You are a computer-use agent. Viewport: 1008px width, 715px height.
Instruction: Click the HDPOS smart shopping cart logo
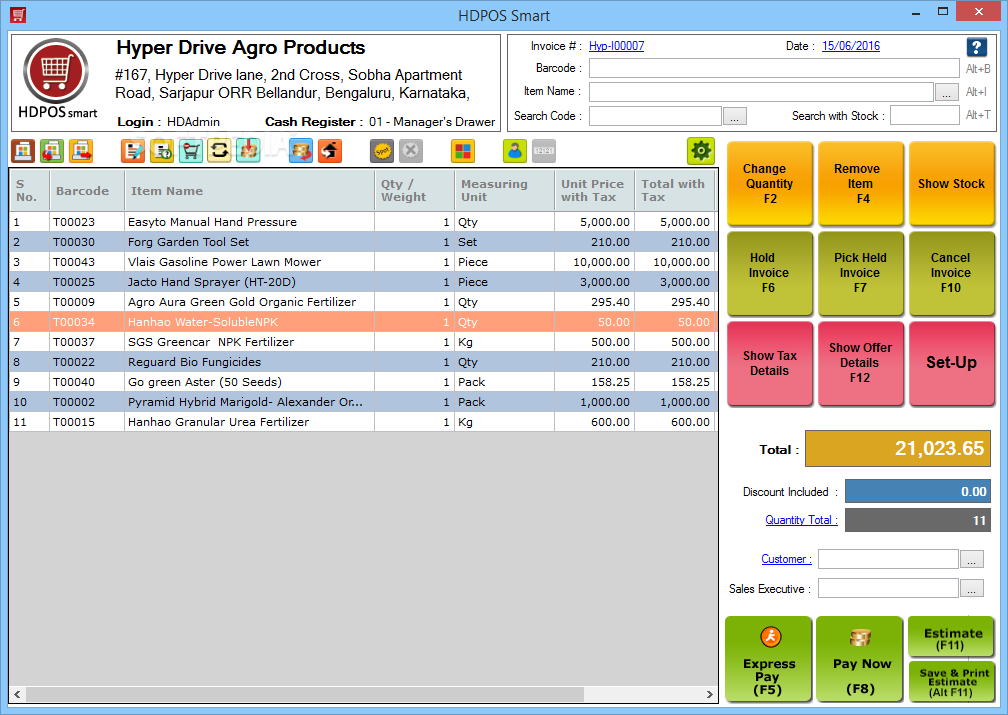(57, 71)
